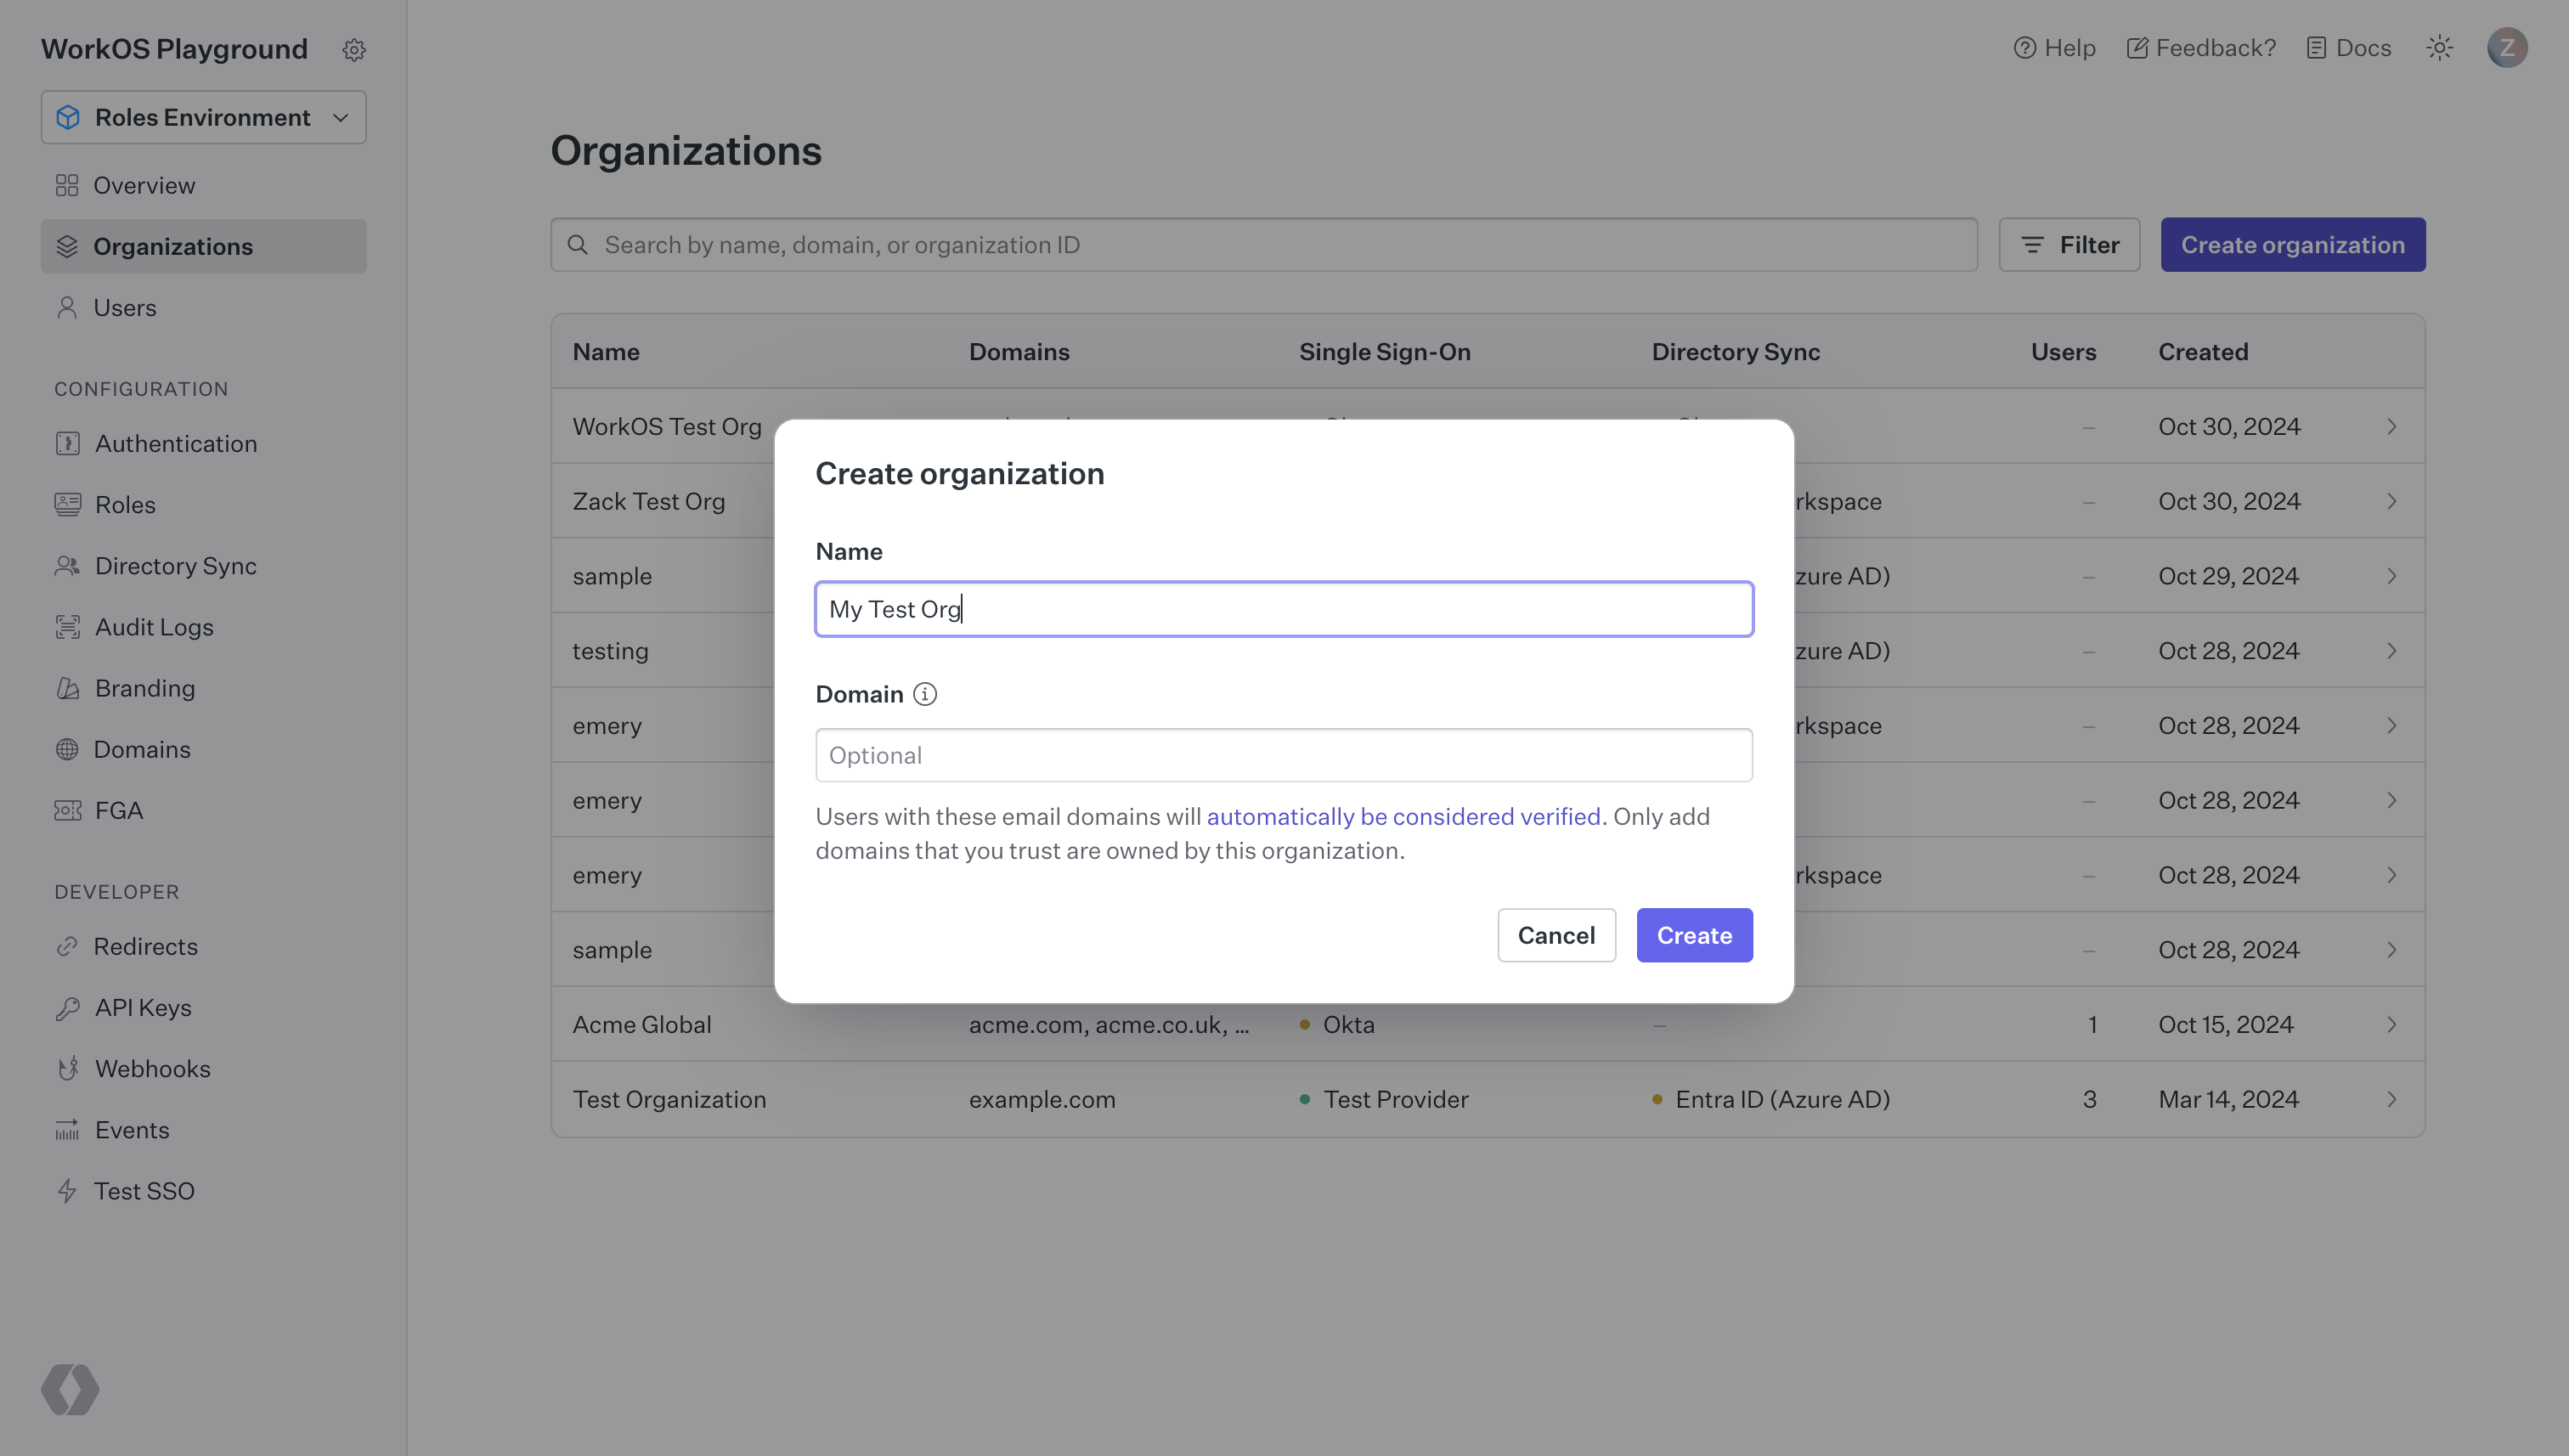Screen dimensions: 2569x1456
Task: Expand the Test Organization row
Action: 2392,1098
